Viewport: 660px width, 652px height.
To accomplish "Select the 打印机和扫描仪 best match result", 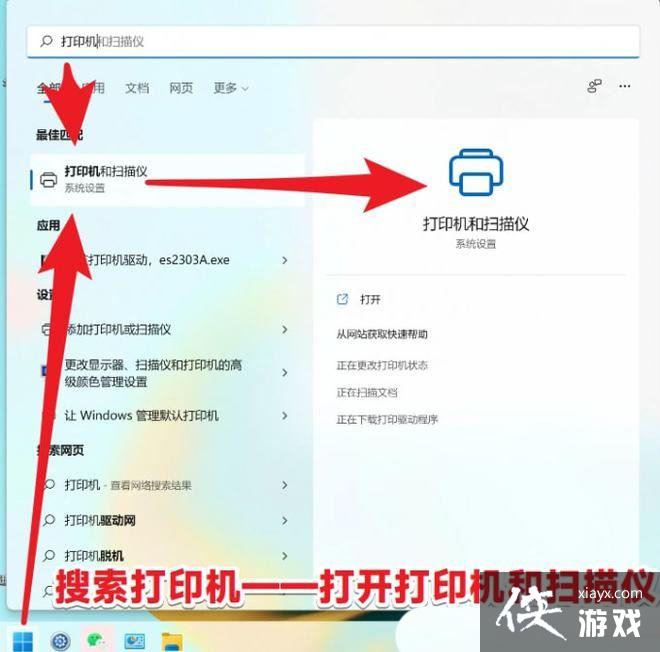I will click(x=168, y=180).
